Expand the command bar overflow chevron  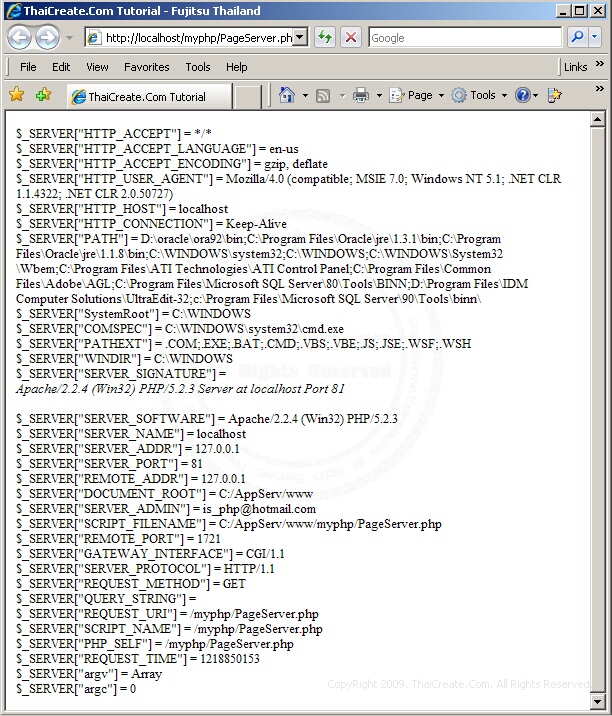pyautogui.click(x=600, y=89)
